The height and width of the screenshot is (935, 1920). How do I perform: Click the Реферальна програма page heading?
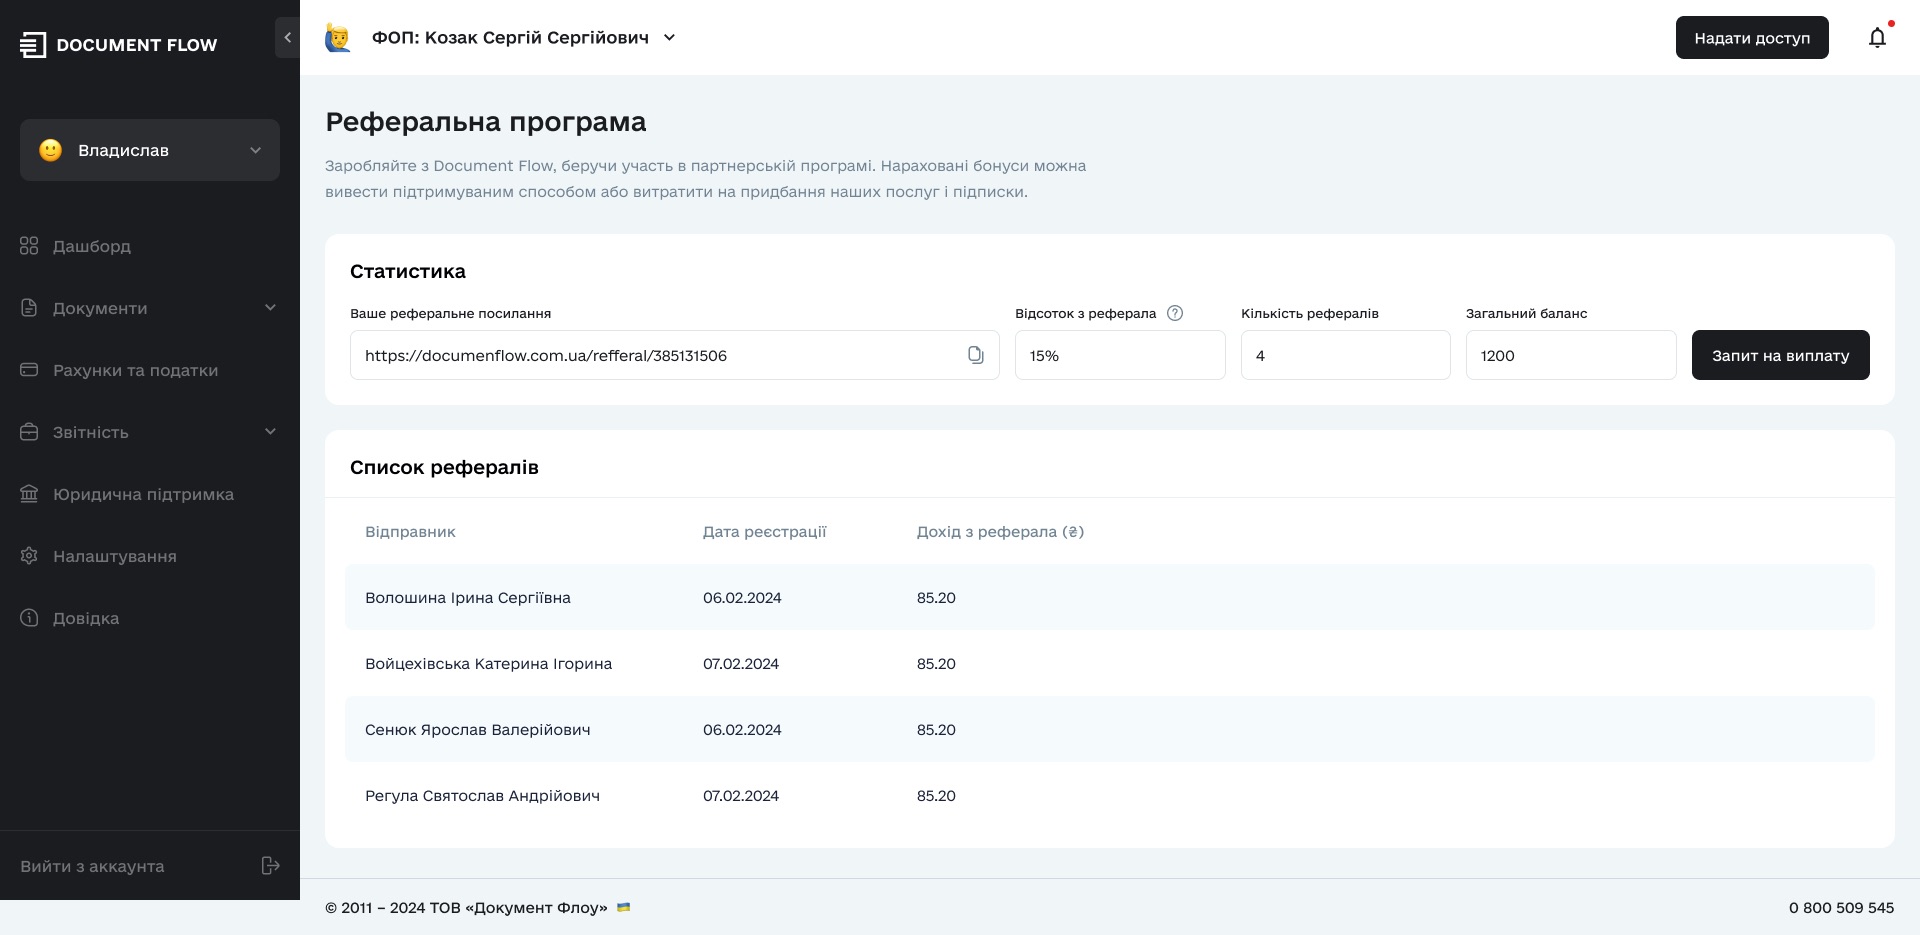[486, 122]
